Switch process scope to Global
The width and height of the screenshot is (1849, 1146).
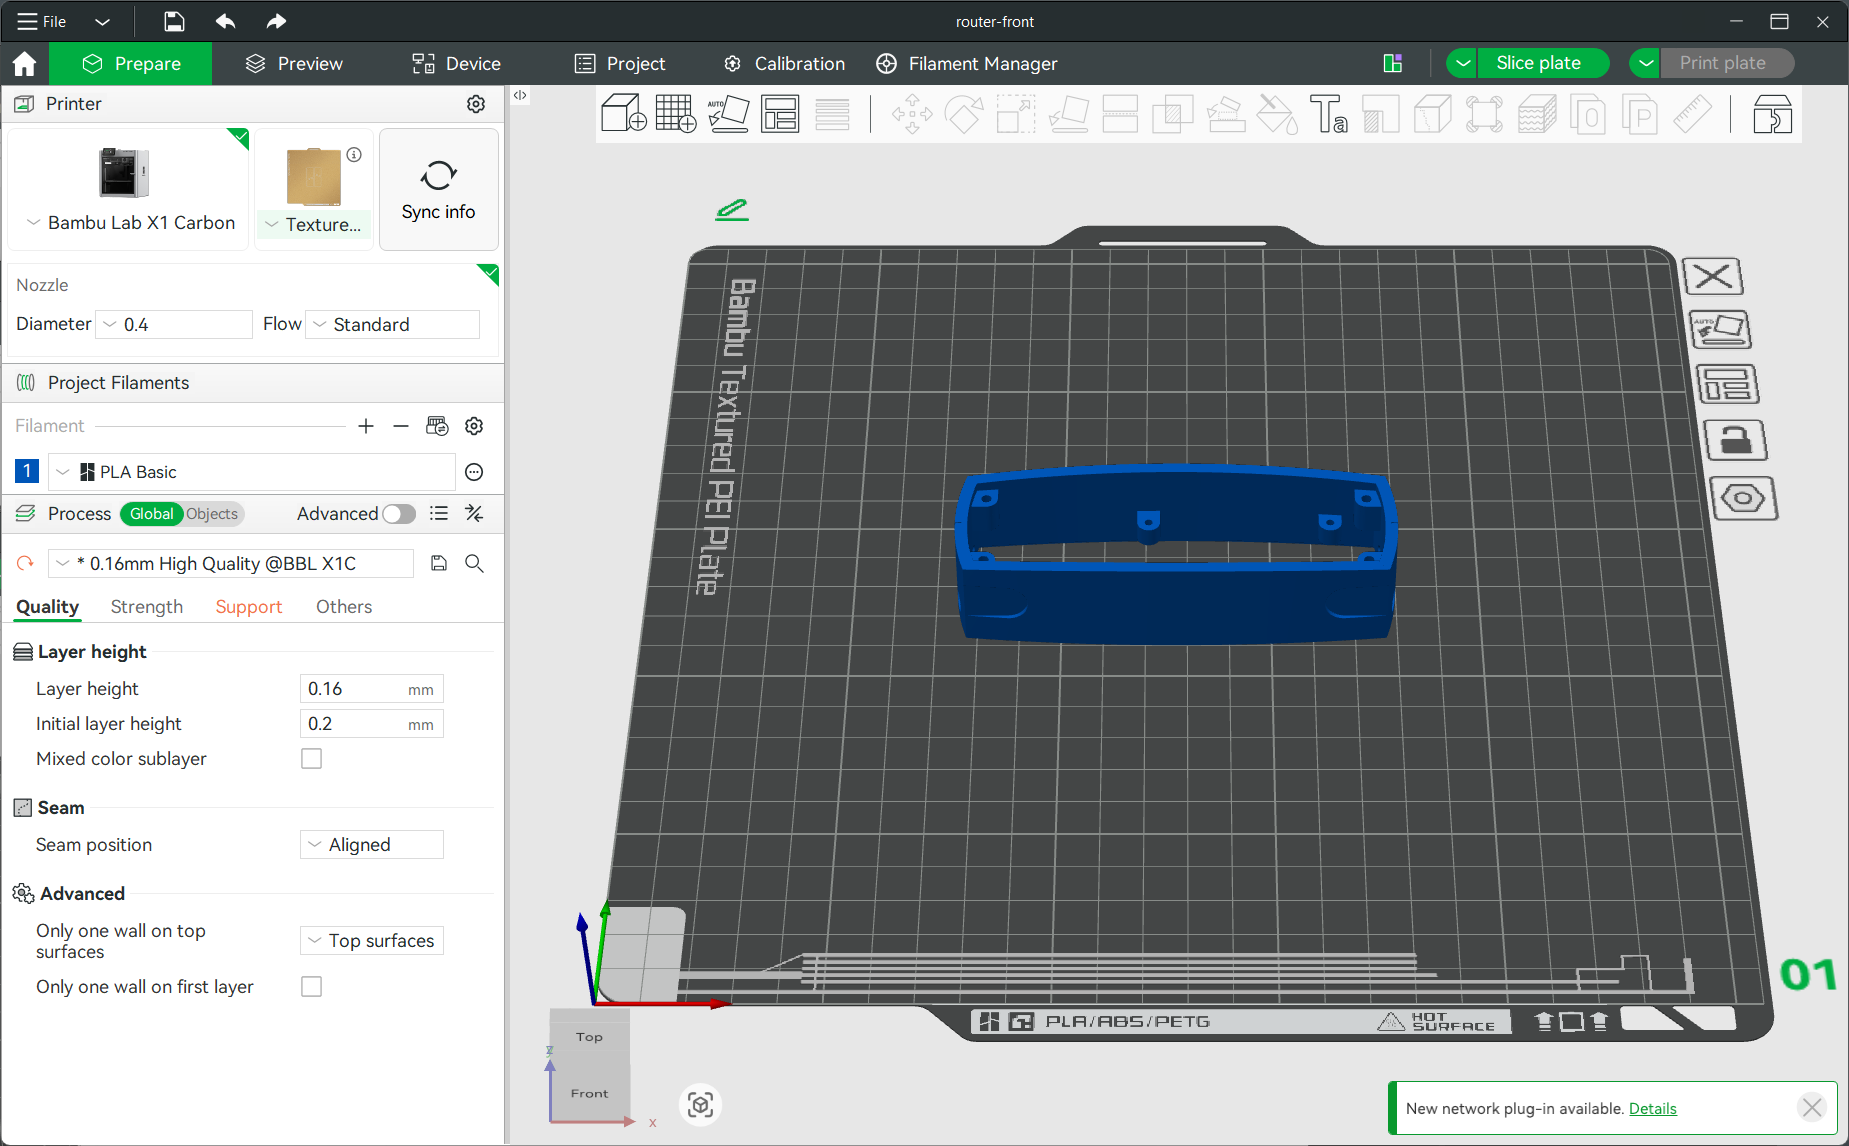pyautogui.click(x=152, y=514)
